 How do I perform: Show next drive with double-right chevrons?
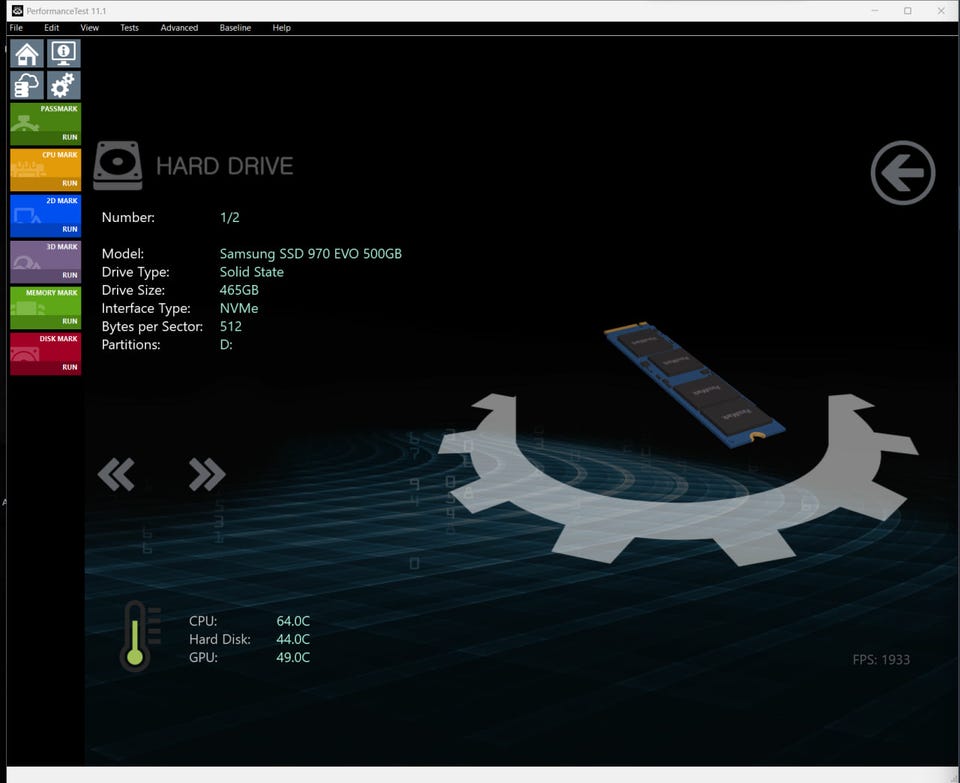pyautogui.click(x=207, y=474)
